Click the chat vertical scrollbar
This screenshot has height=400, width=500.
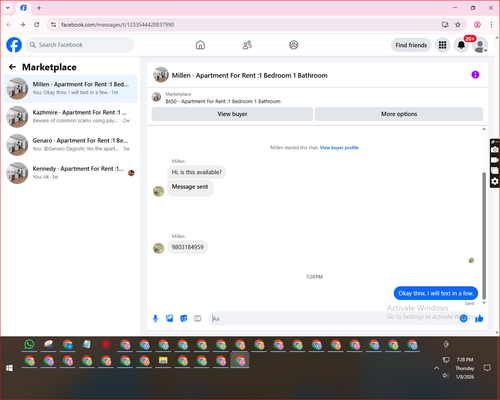484,235
